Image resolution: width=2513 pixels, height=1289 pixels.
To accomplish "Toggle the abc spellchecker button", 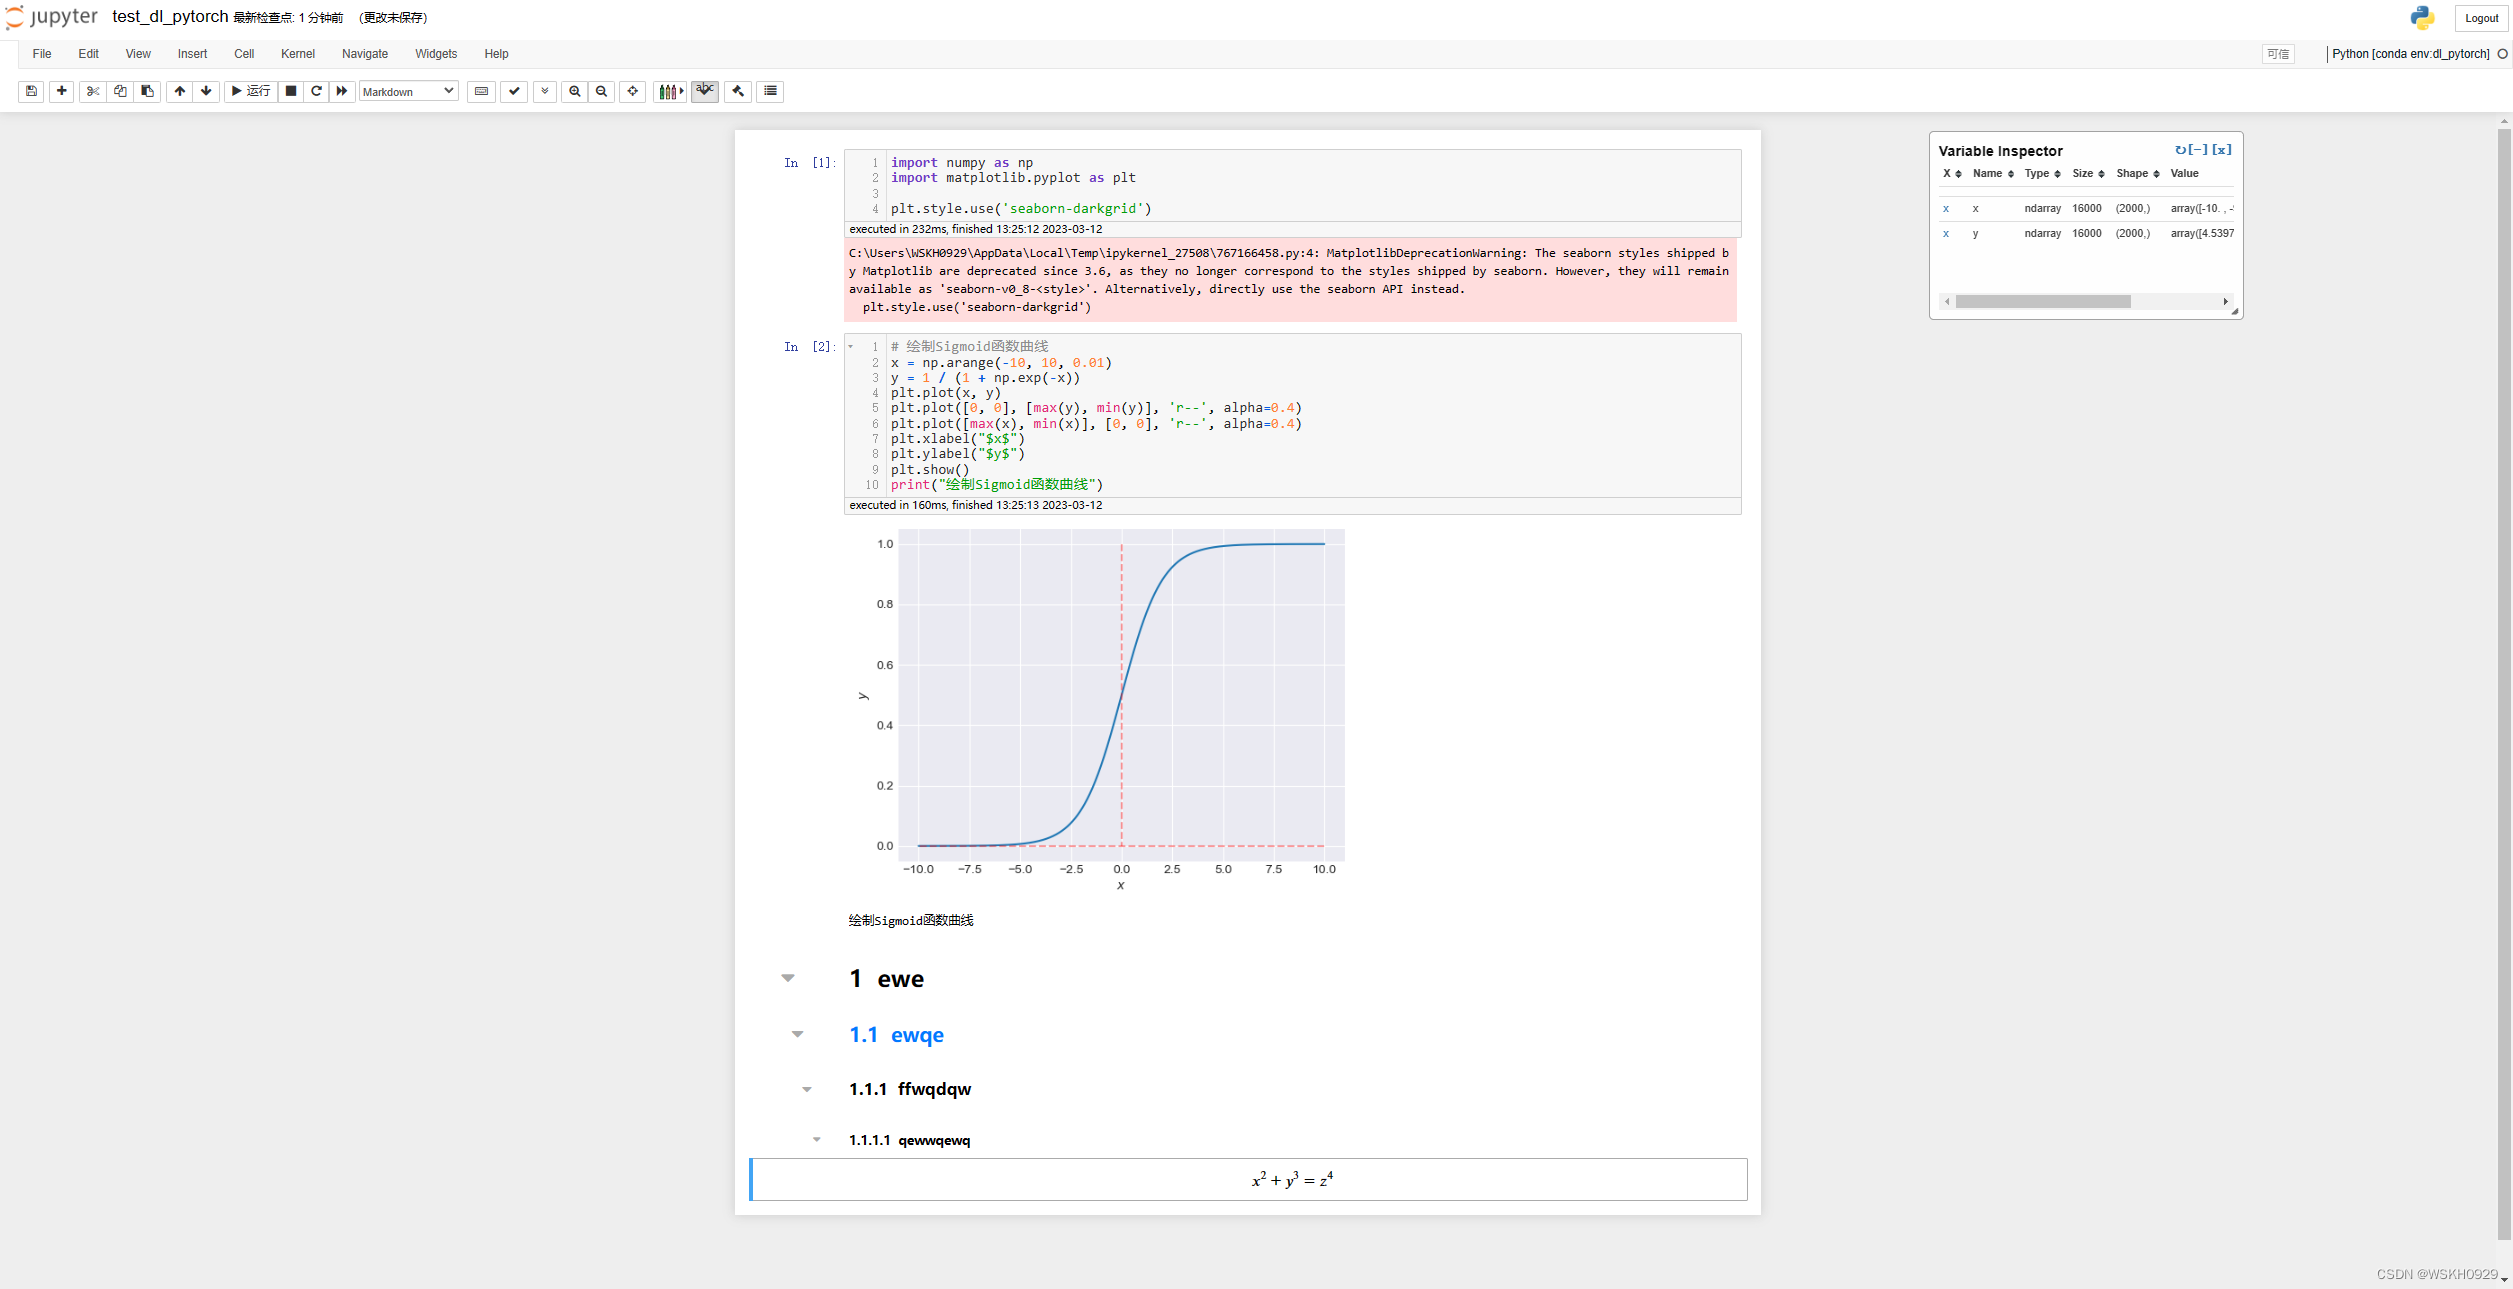I will 705,91.
